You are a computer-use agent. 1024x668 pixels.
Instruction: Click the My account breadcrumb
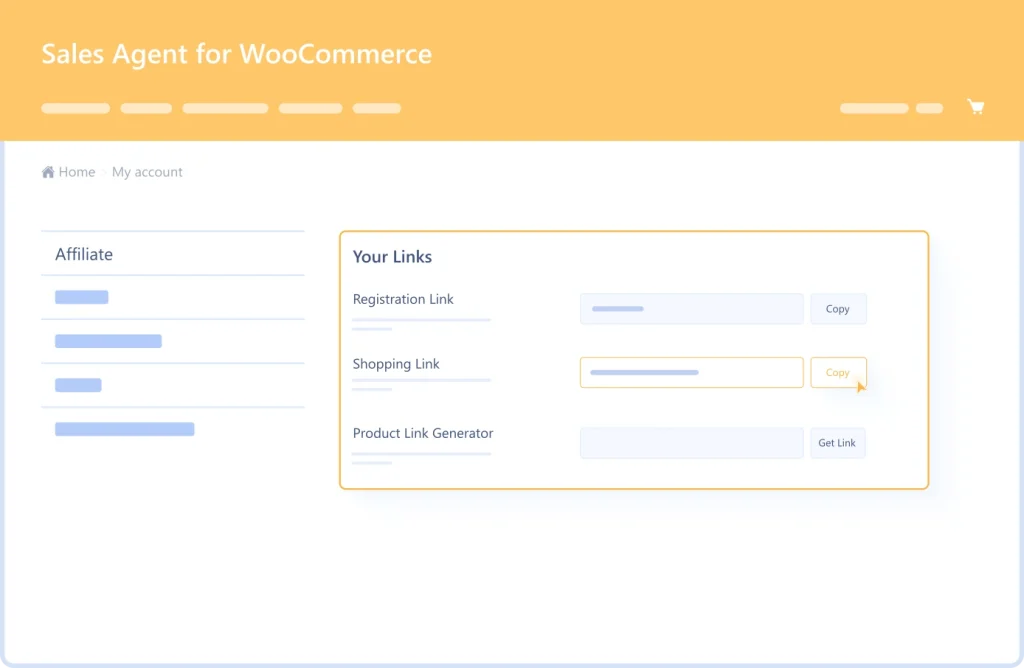(147, 172)
